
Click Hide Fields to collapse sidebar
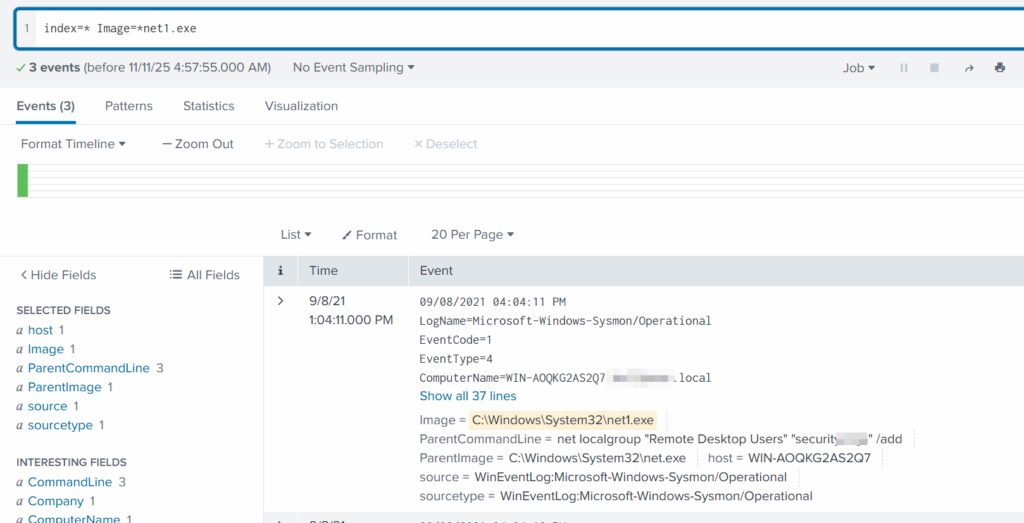click(x=58, y=275)
